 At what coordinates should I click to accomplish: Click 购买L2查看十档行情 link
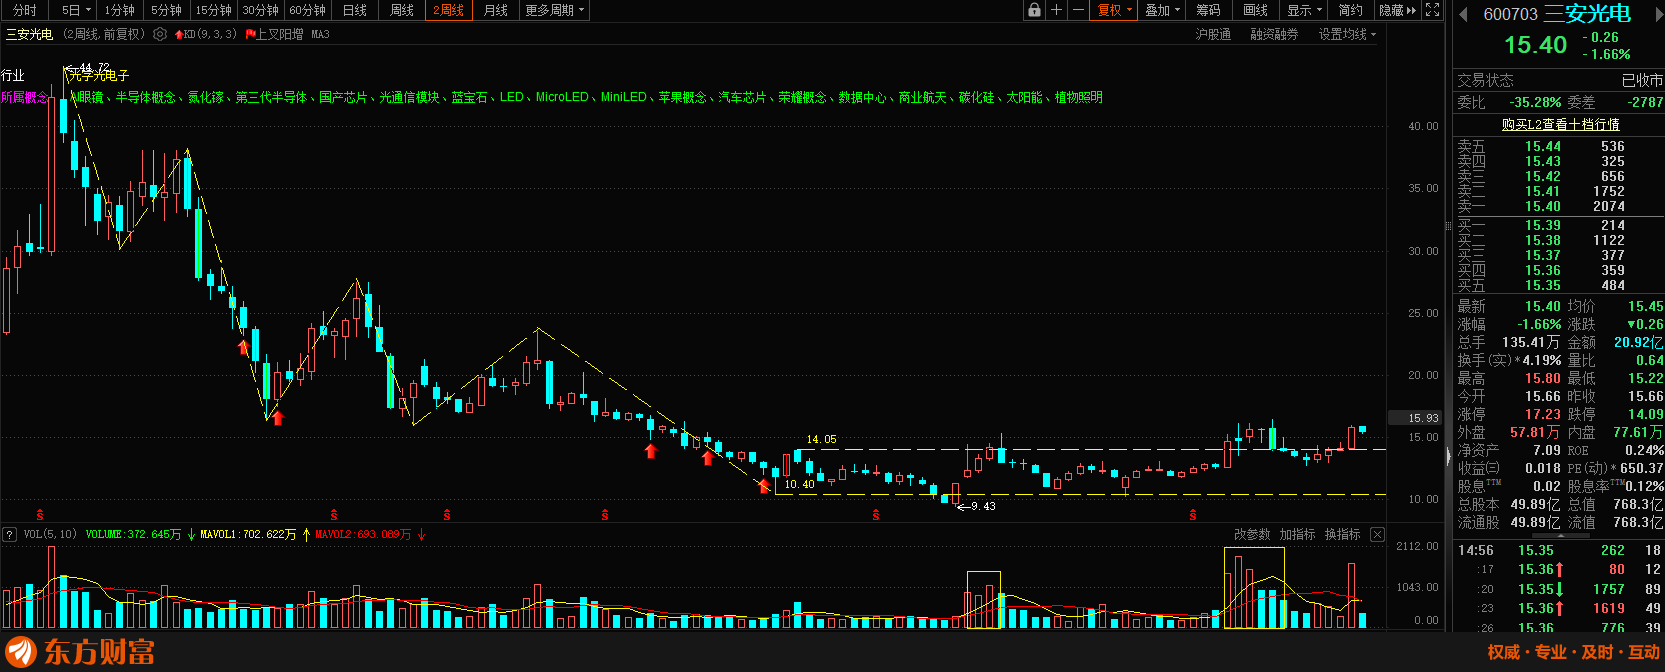coord(1560,124)
